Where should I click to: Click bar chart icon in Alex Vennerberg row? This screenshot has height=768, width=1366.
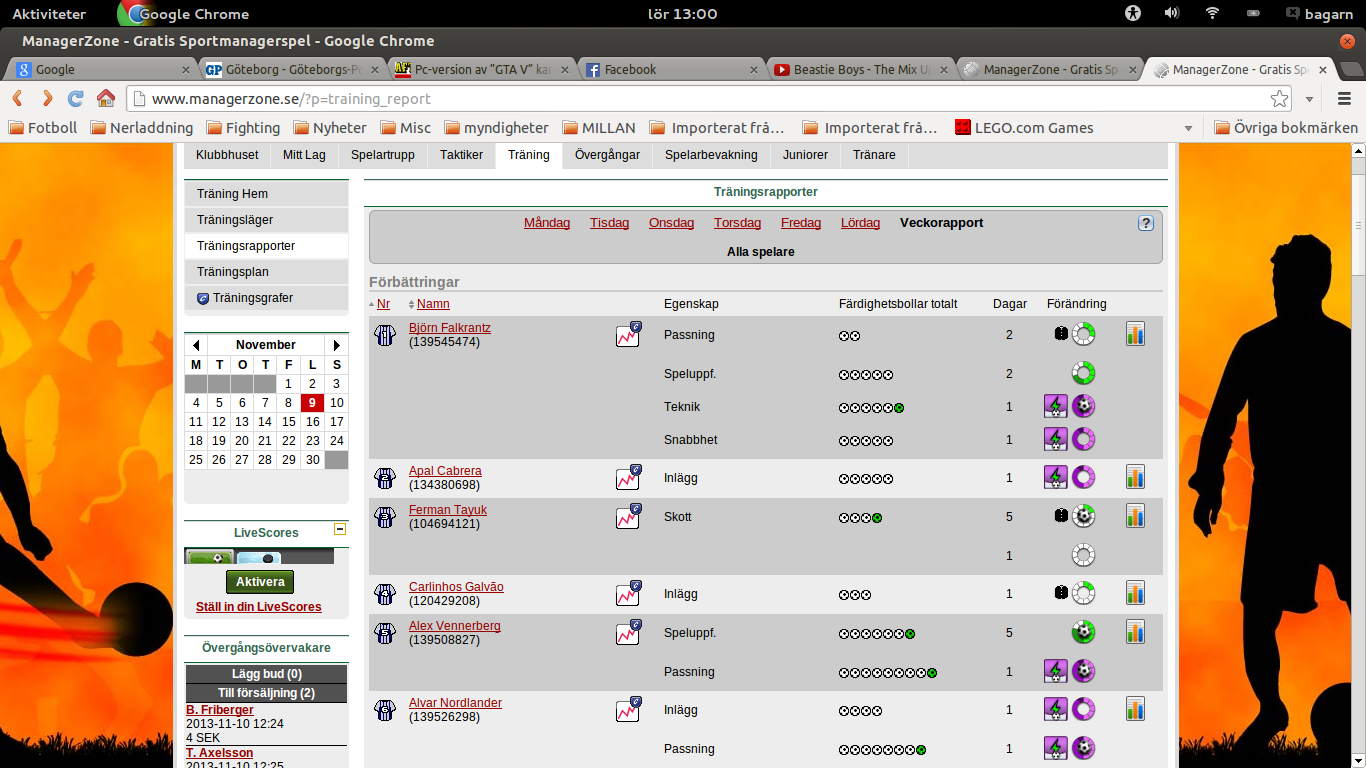pyautogui.click(x=1135, y=632)
